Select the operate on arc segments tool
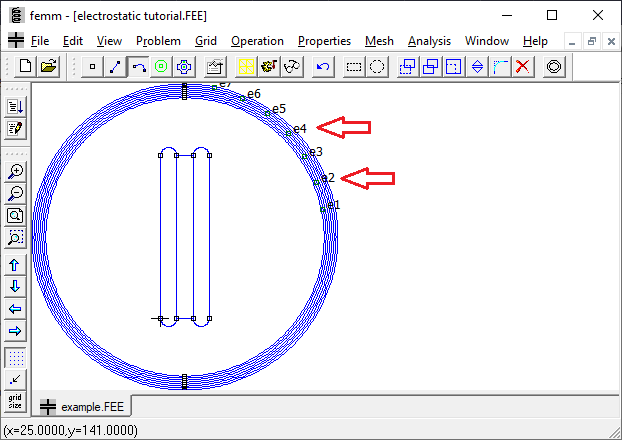 click(x=139, y=67)
